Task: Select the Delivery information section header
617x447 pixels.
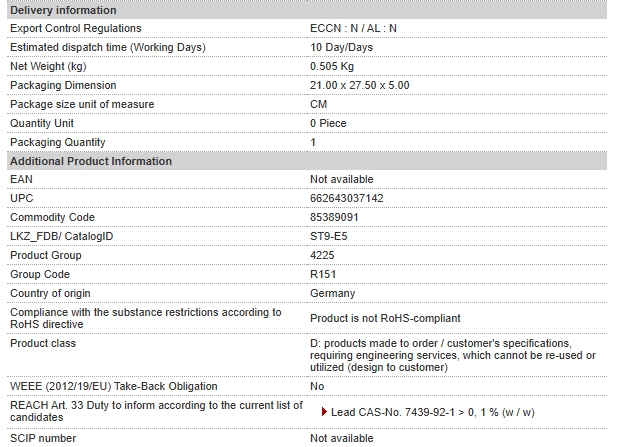Action: (x=307, y=10)
